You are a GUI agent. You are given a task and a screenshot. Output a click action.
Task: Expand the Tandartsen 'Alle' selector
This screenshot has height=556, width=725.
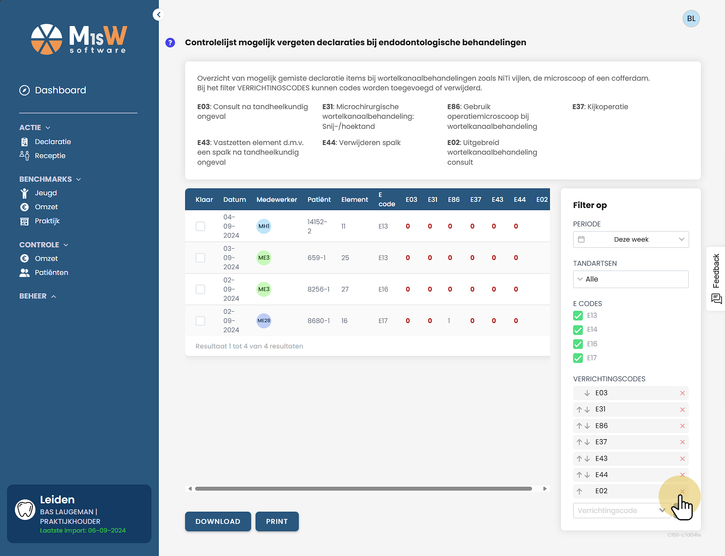(x=631, y=279)
